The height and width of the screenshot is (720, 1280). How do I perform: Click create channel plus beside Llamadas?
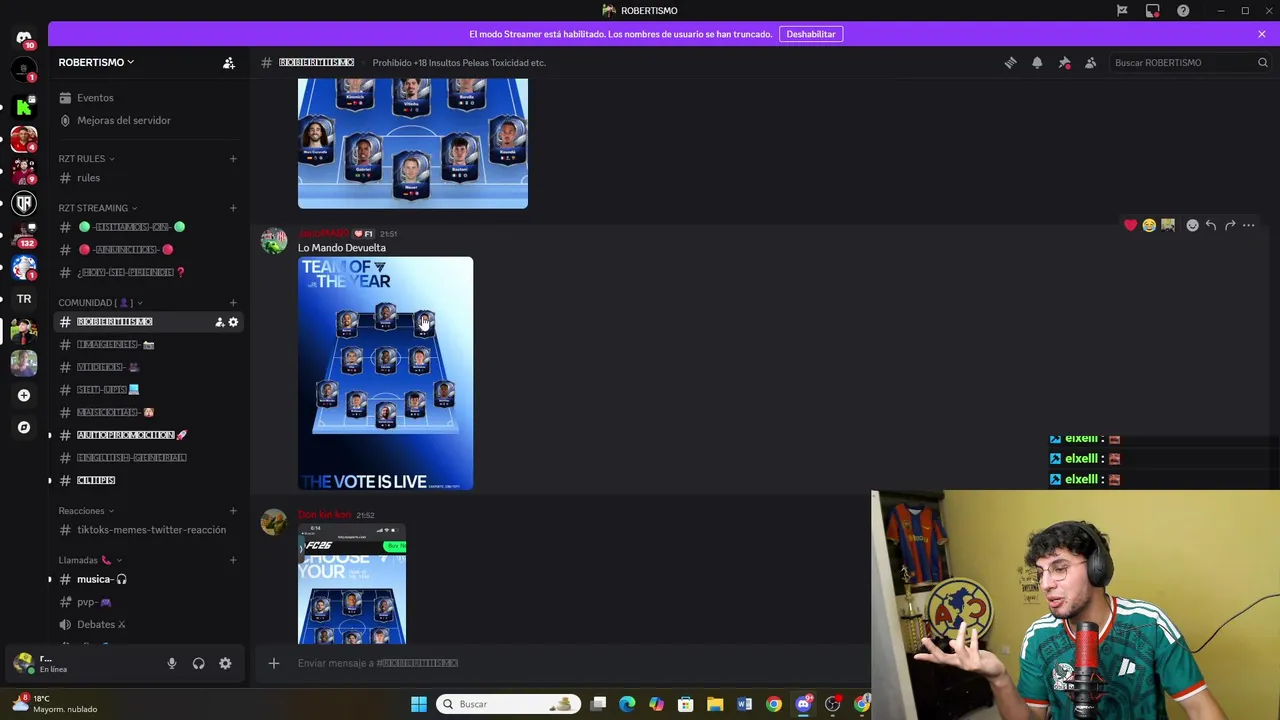233,560
